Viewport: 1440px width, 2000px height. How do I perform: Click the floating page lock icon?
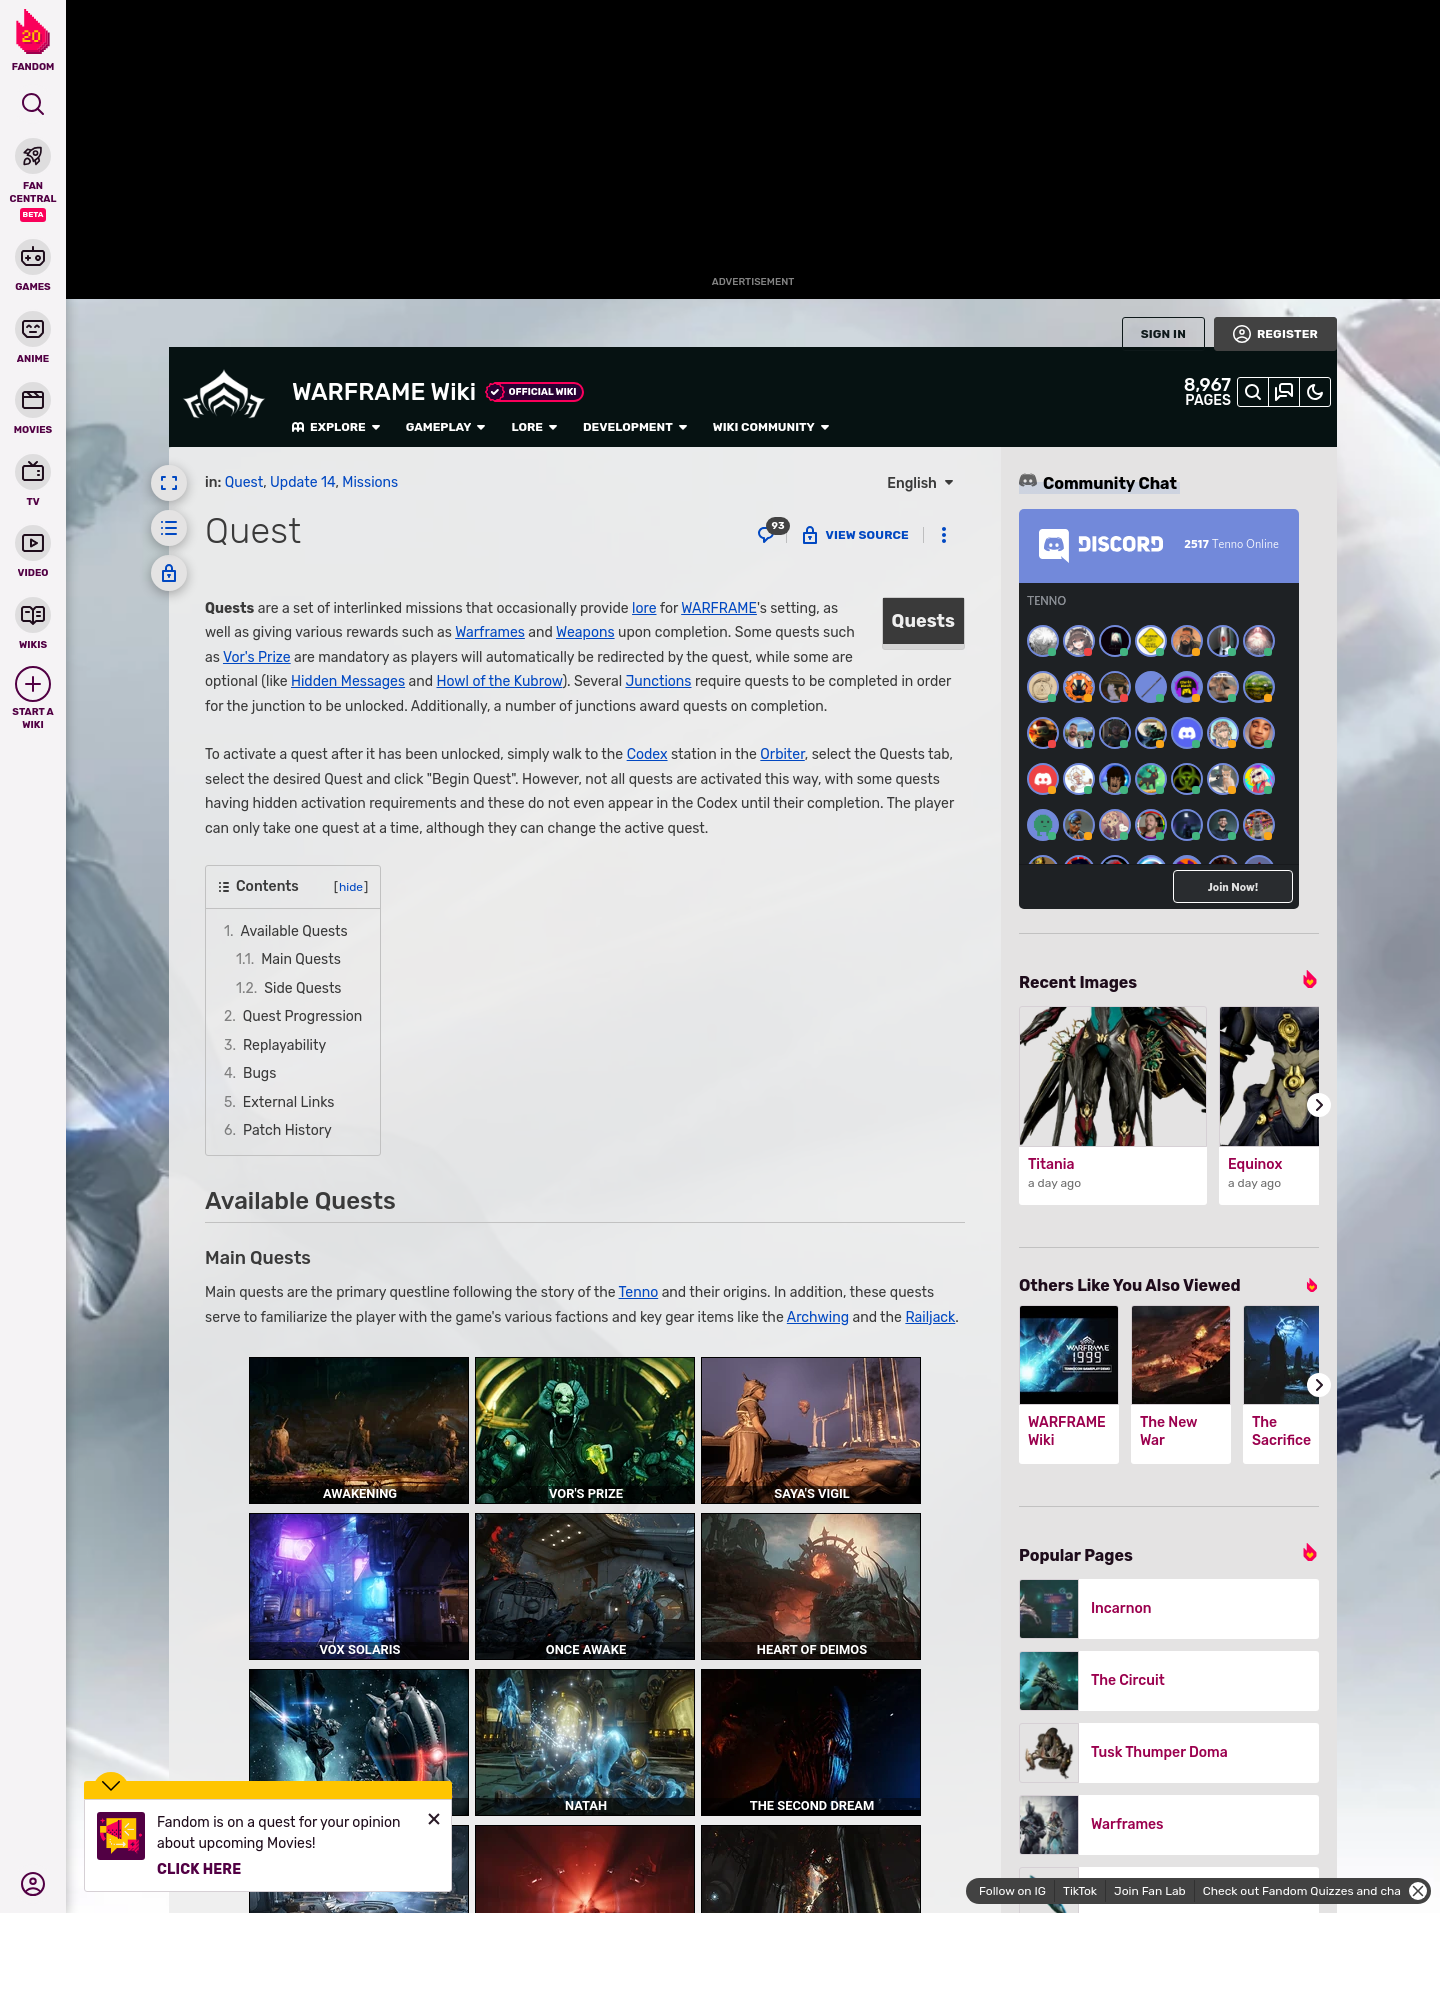pos(169,573)
